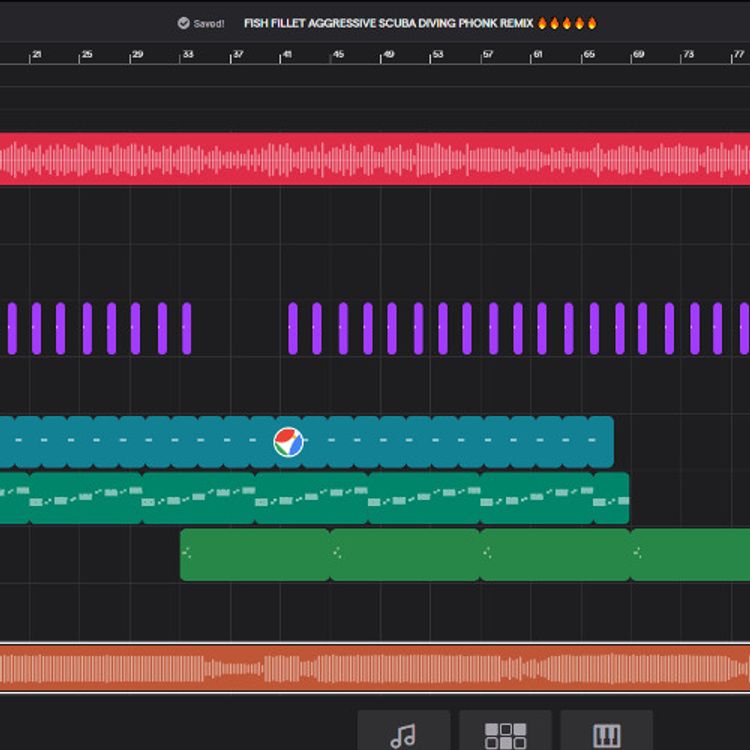
Task: Move playhead to bar 73 marker
Action: [687, 55]
